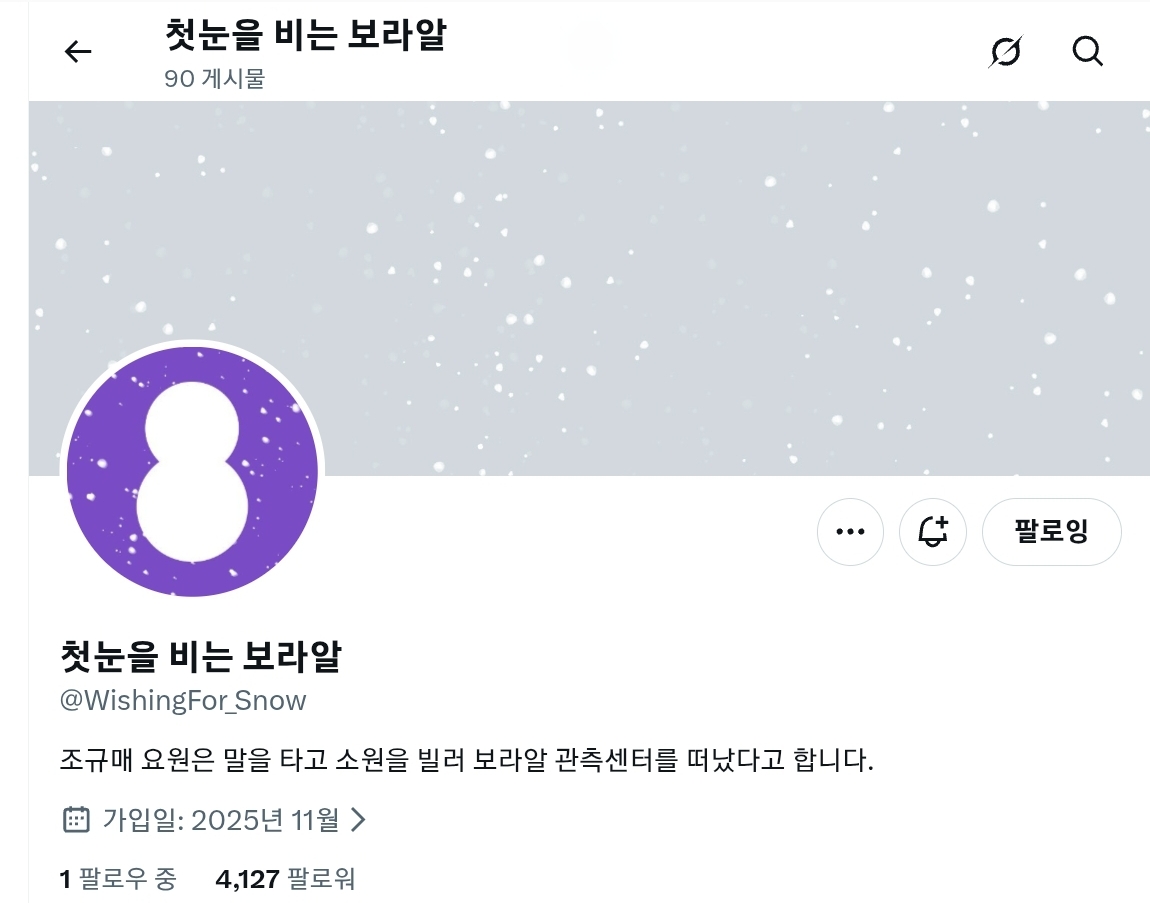Go back using the left arrow
Viewport: 1150px width, 903px height.
click(78, 51)
